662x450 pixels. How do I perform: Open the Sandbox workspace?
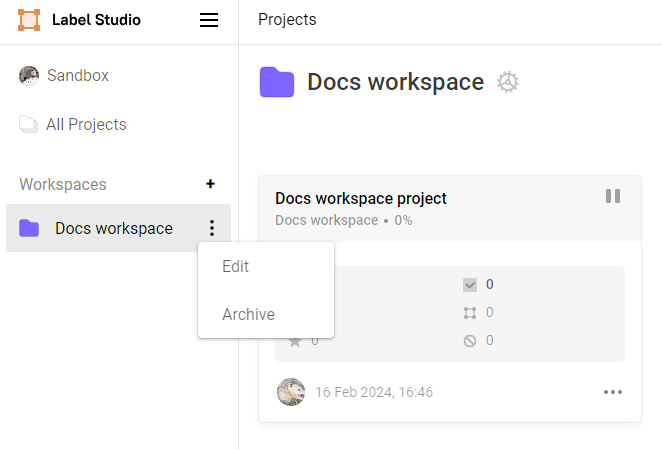click(x=77, y=75)
